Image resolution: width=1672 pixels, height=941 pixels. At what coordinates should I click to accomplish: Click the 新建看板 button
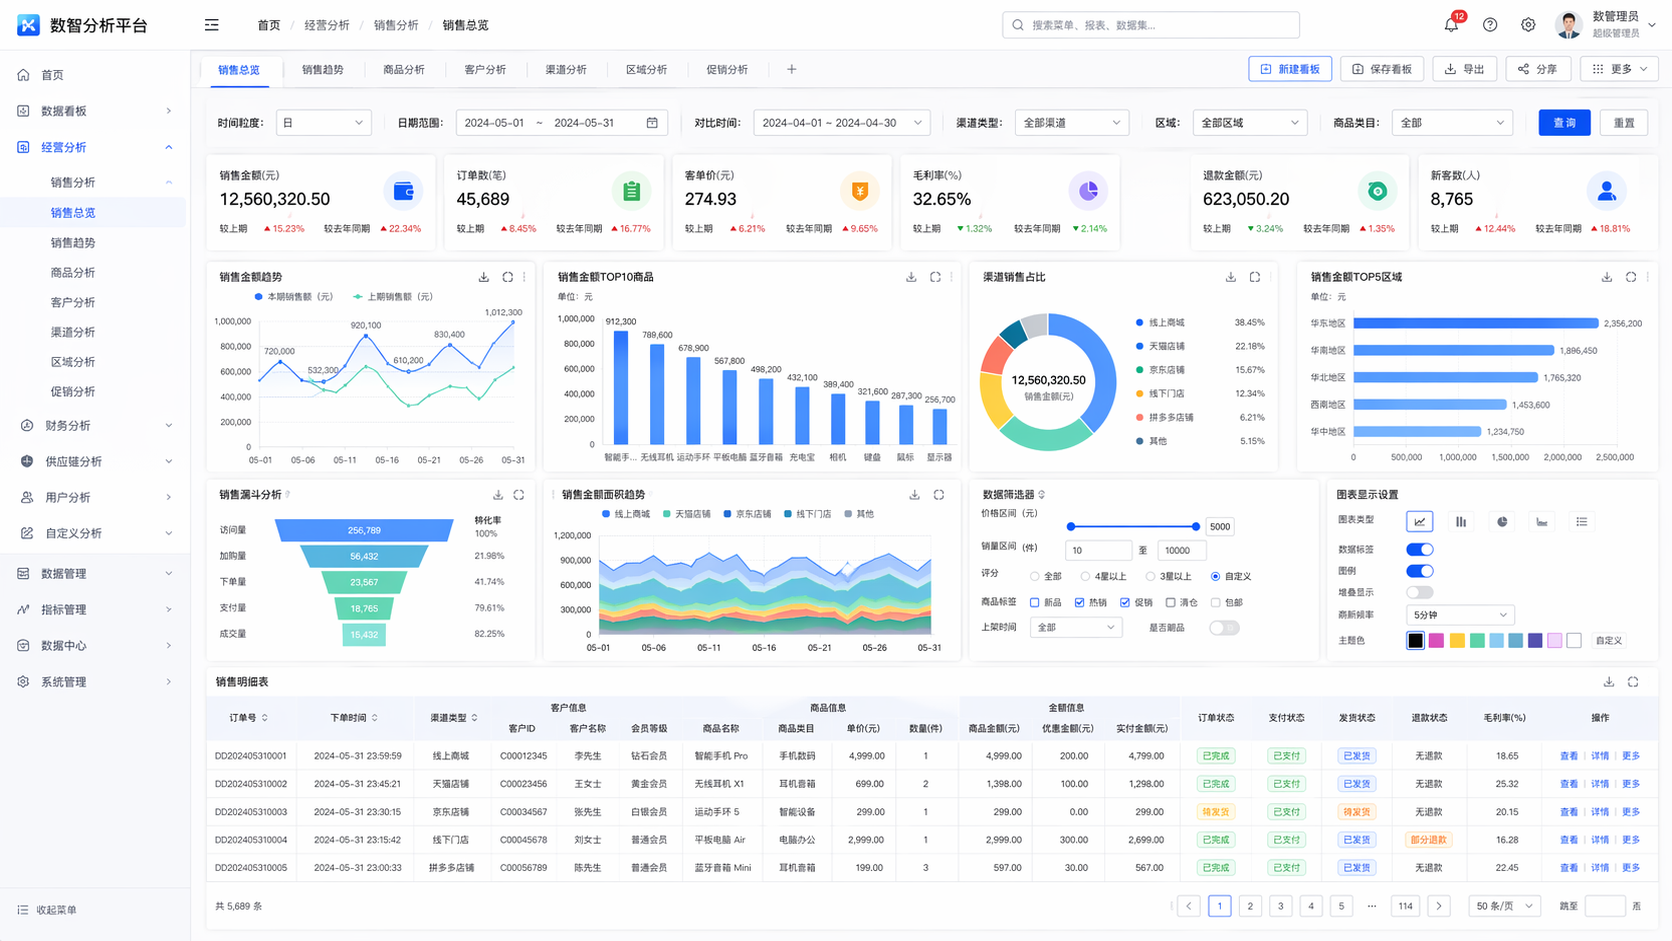tap(1290, 69)
